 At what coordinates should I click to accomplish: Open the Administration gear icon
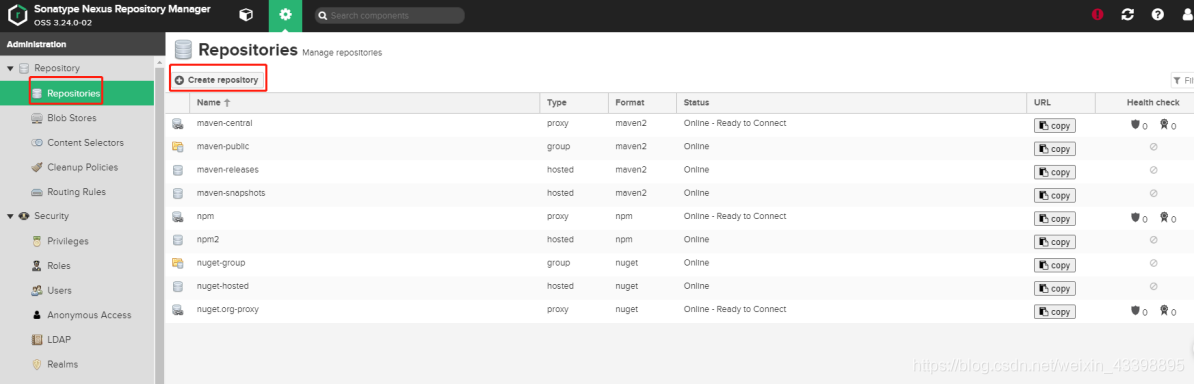coord(286,15)
